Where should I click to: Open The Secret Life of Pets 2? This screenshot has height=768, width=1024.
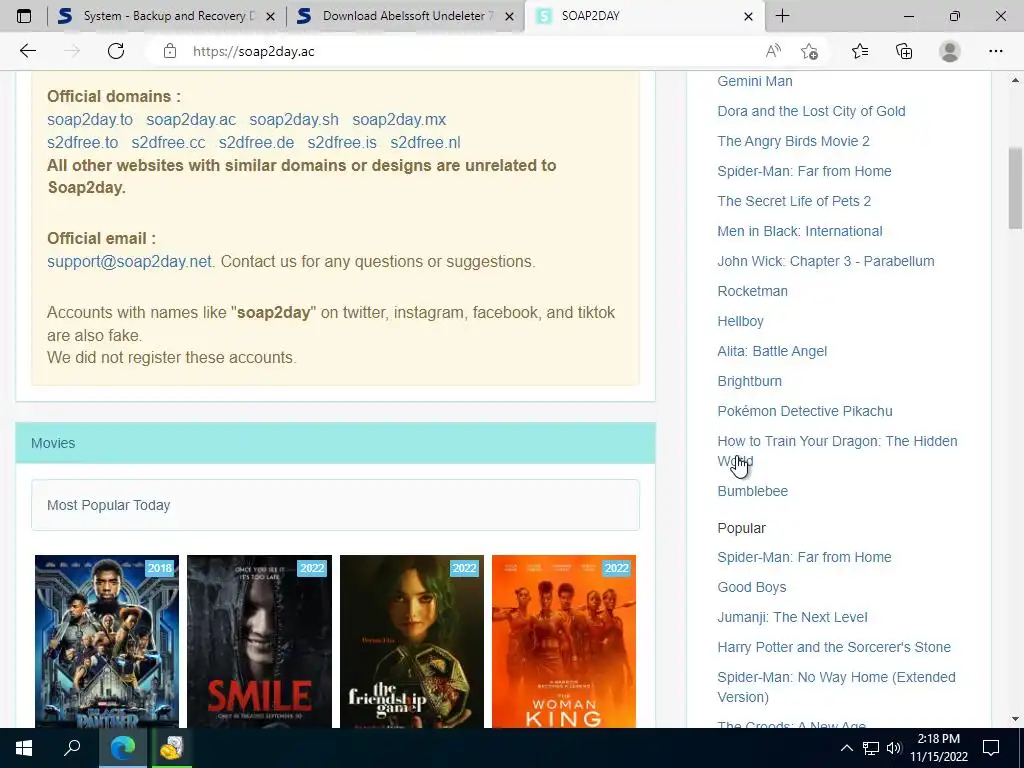pos(794,201)
